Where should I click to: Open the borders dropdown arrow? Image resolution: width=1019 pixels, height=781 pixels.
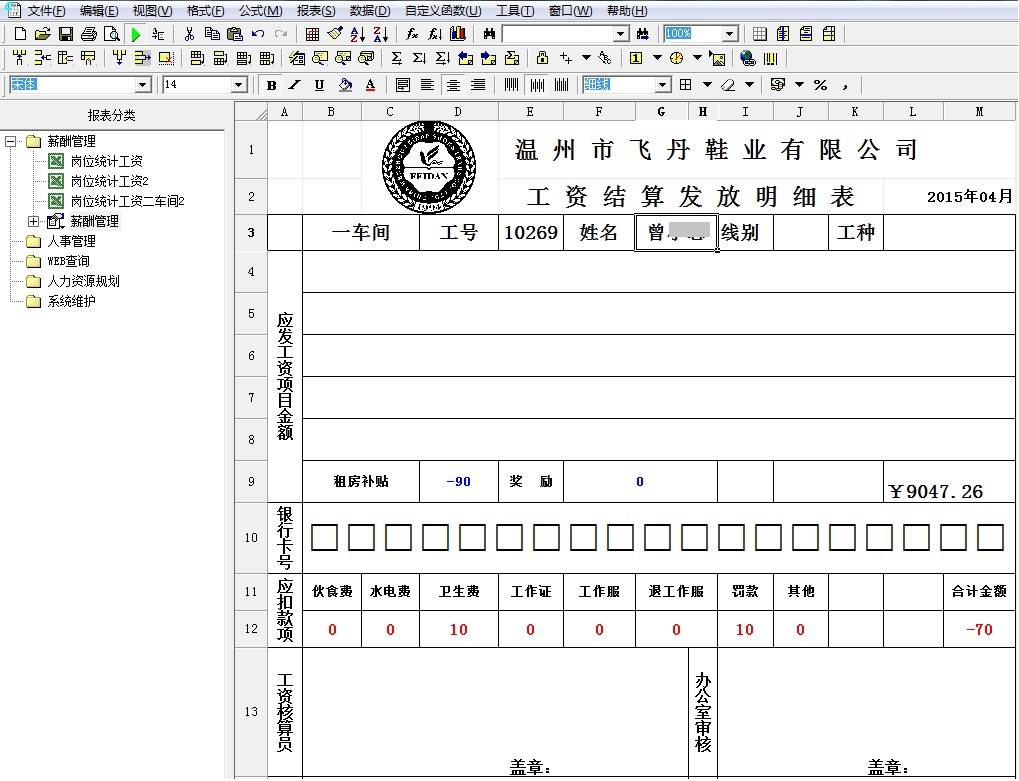point(707,85)
